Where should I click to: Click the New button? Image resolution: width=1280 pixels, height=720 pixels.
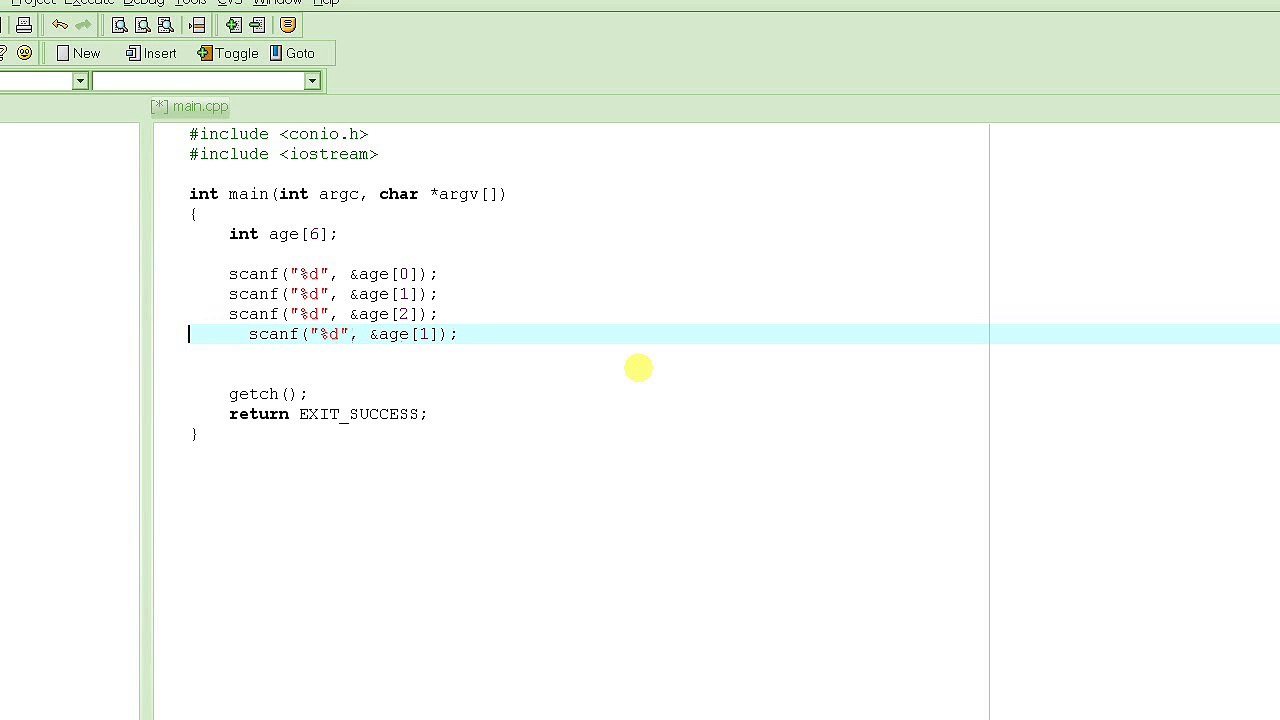[x=78, y=53]
